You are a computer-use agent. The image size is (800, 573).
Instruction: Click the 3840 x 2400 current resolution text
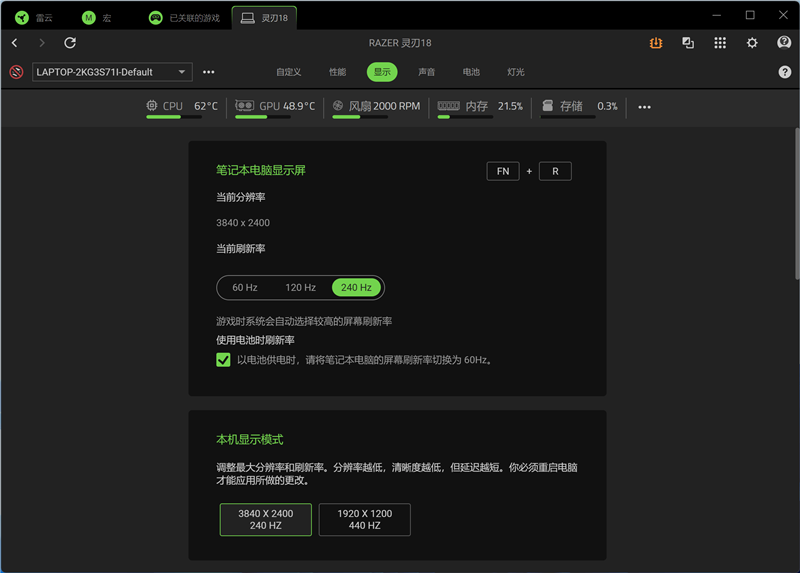tap(243, 223)
